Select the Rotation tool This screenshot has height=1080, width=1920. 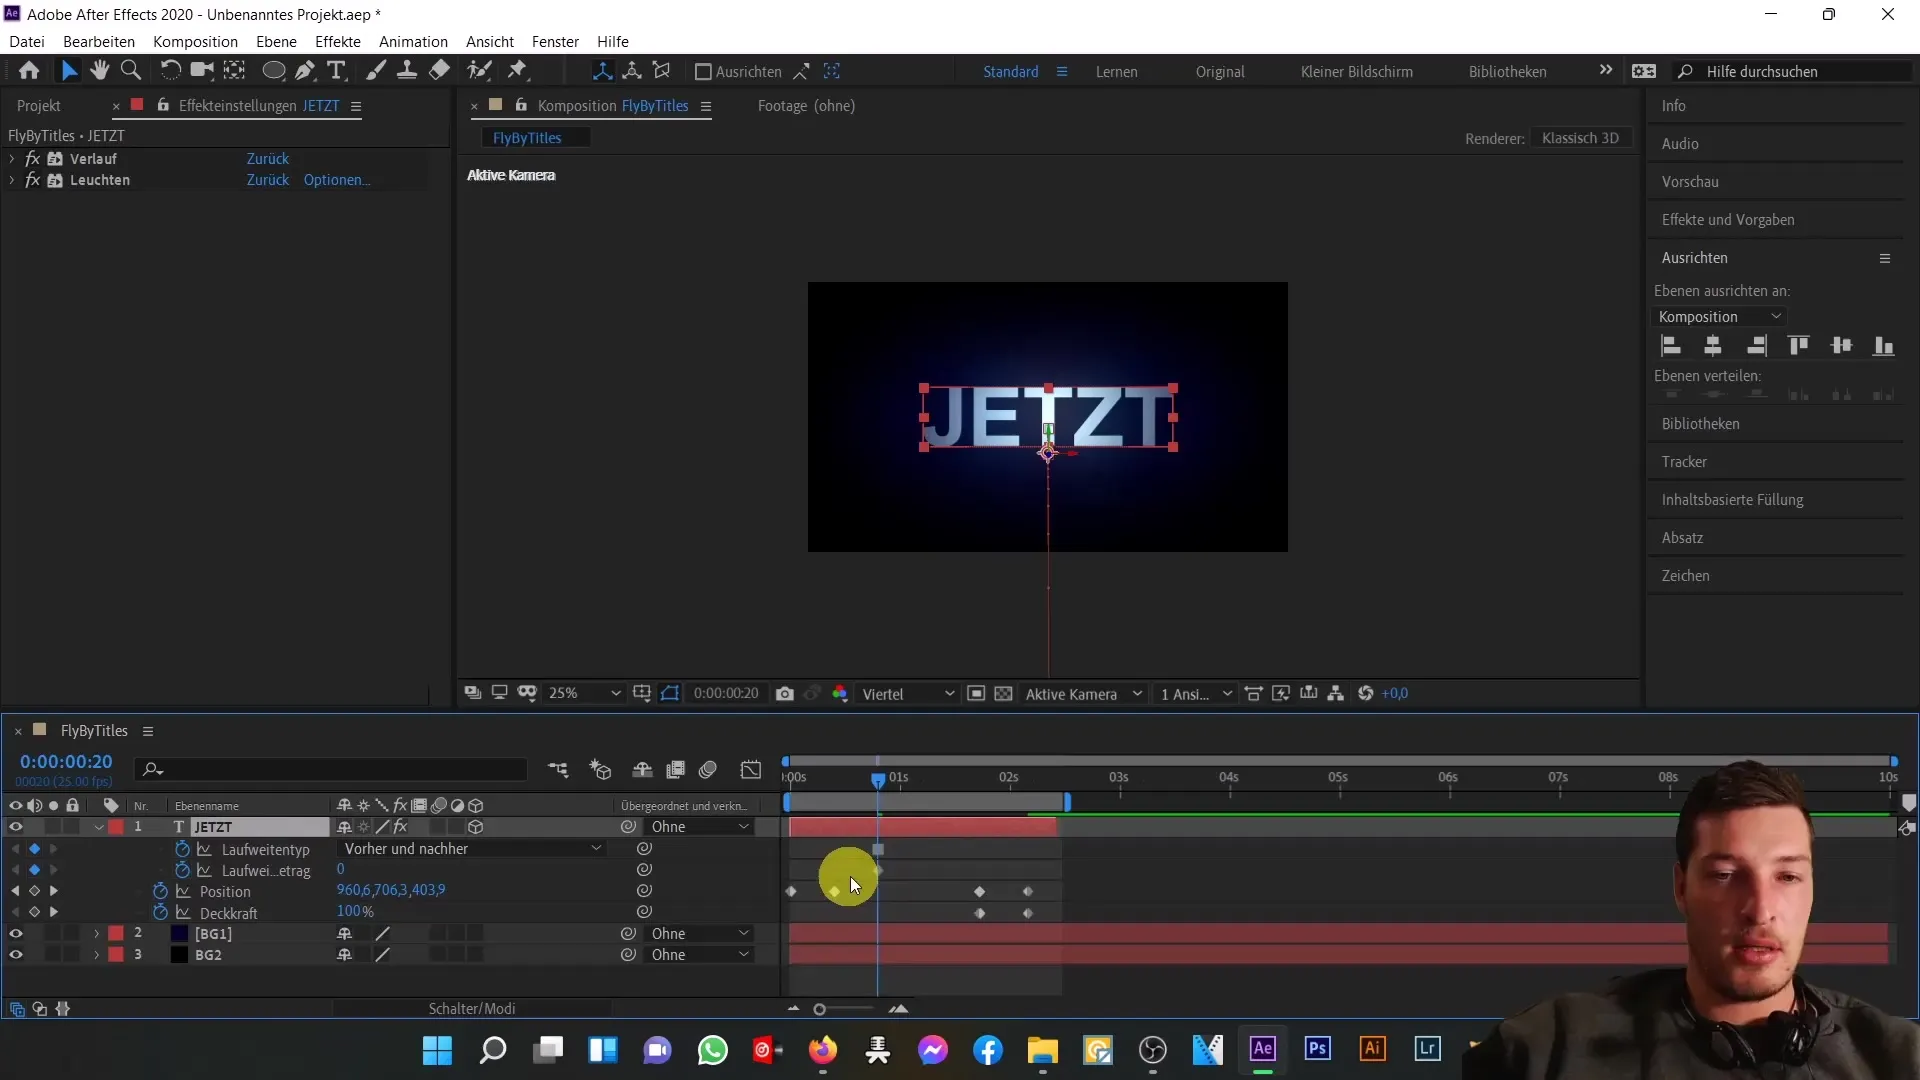pos(170,70)
